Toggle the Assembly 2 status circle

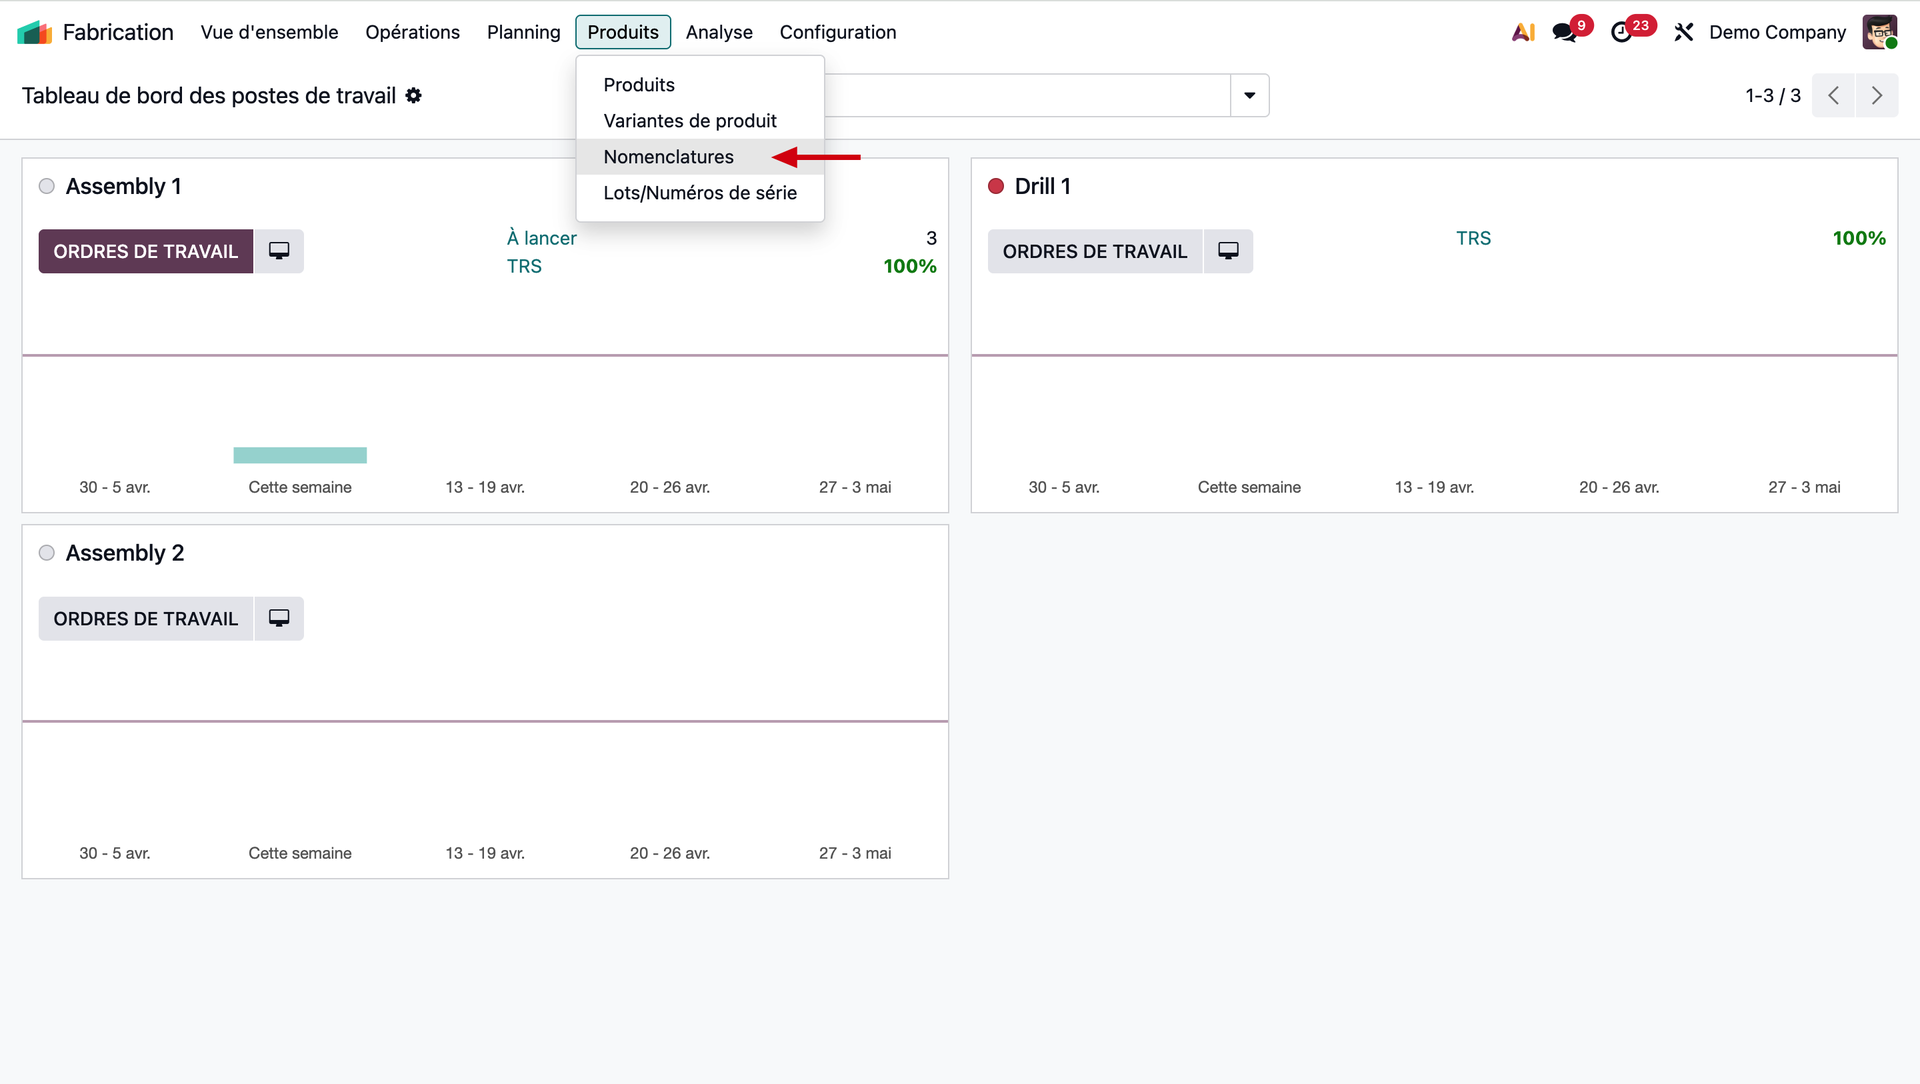click(x=47, y=553)
